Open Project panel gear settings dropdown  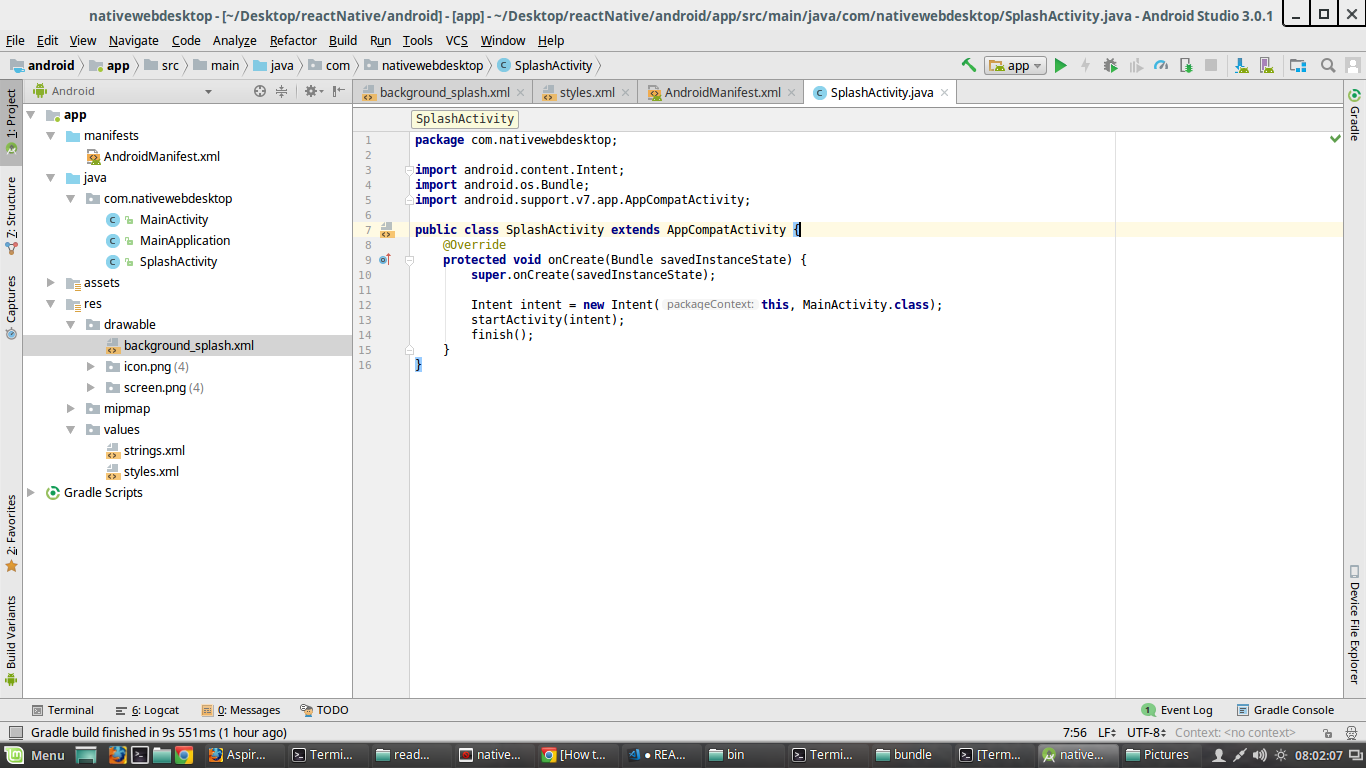click(x=314, y=91)
